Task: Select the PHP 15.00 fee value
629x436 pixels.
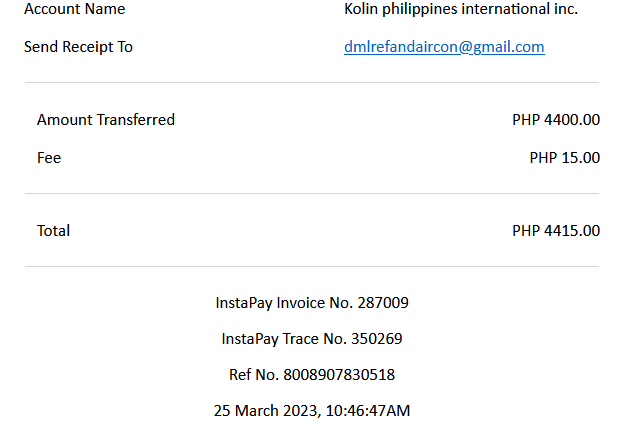Action: pos(564,157)
